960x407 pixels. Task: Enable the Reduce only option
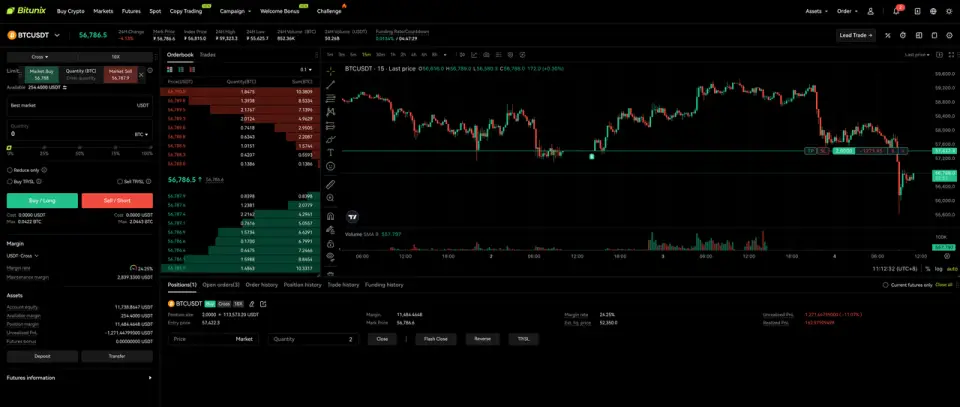(10, 170)
